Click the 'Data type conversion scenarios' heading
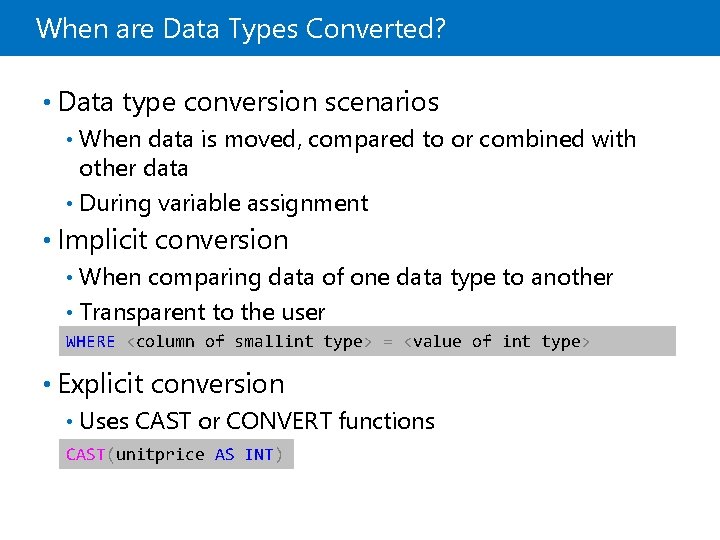This screenshot has height=540, width=720. (248, 102)
